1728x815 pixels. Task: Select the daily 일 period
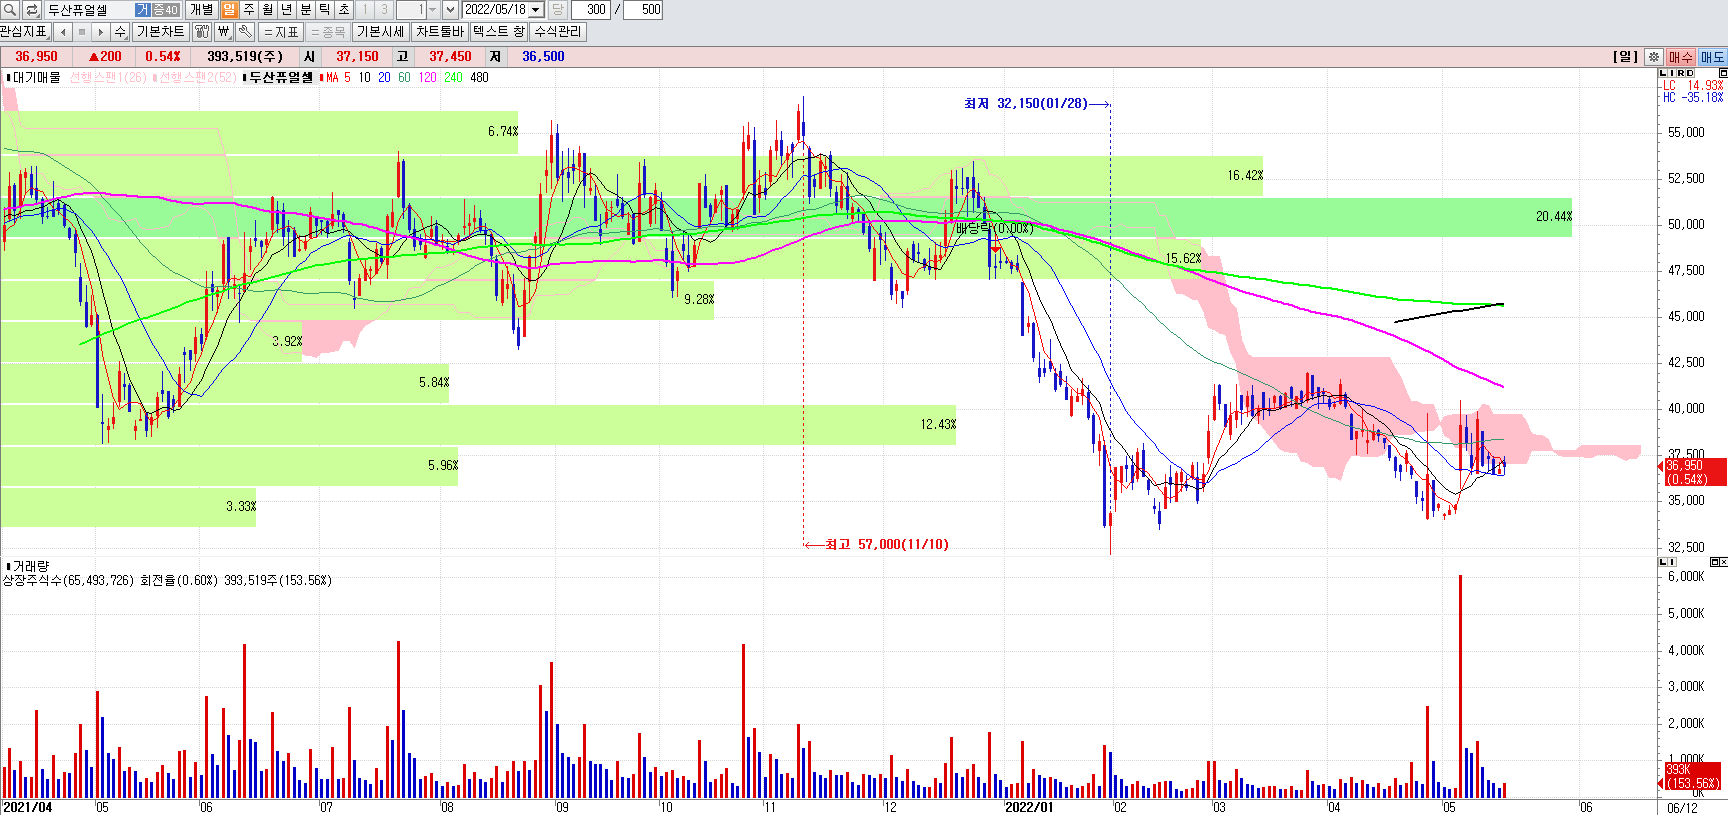pos(230,10)
